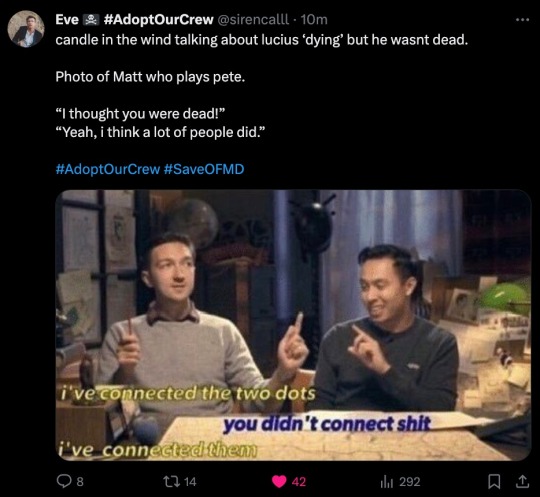Unlike the tweet via the pink heart
The image size is (540, 497).
tap(279, 482)
